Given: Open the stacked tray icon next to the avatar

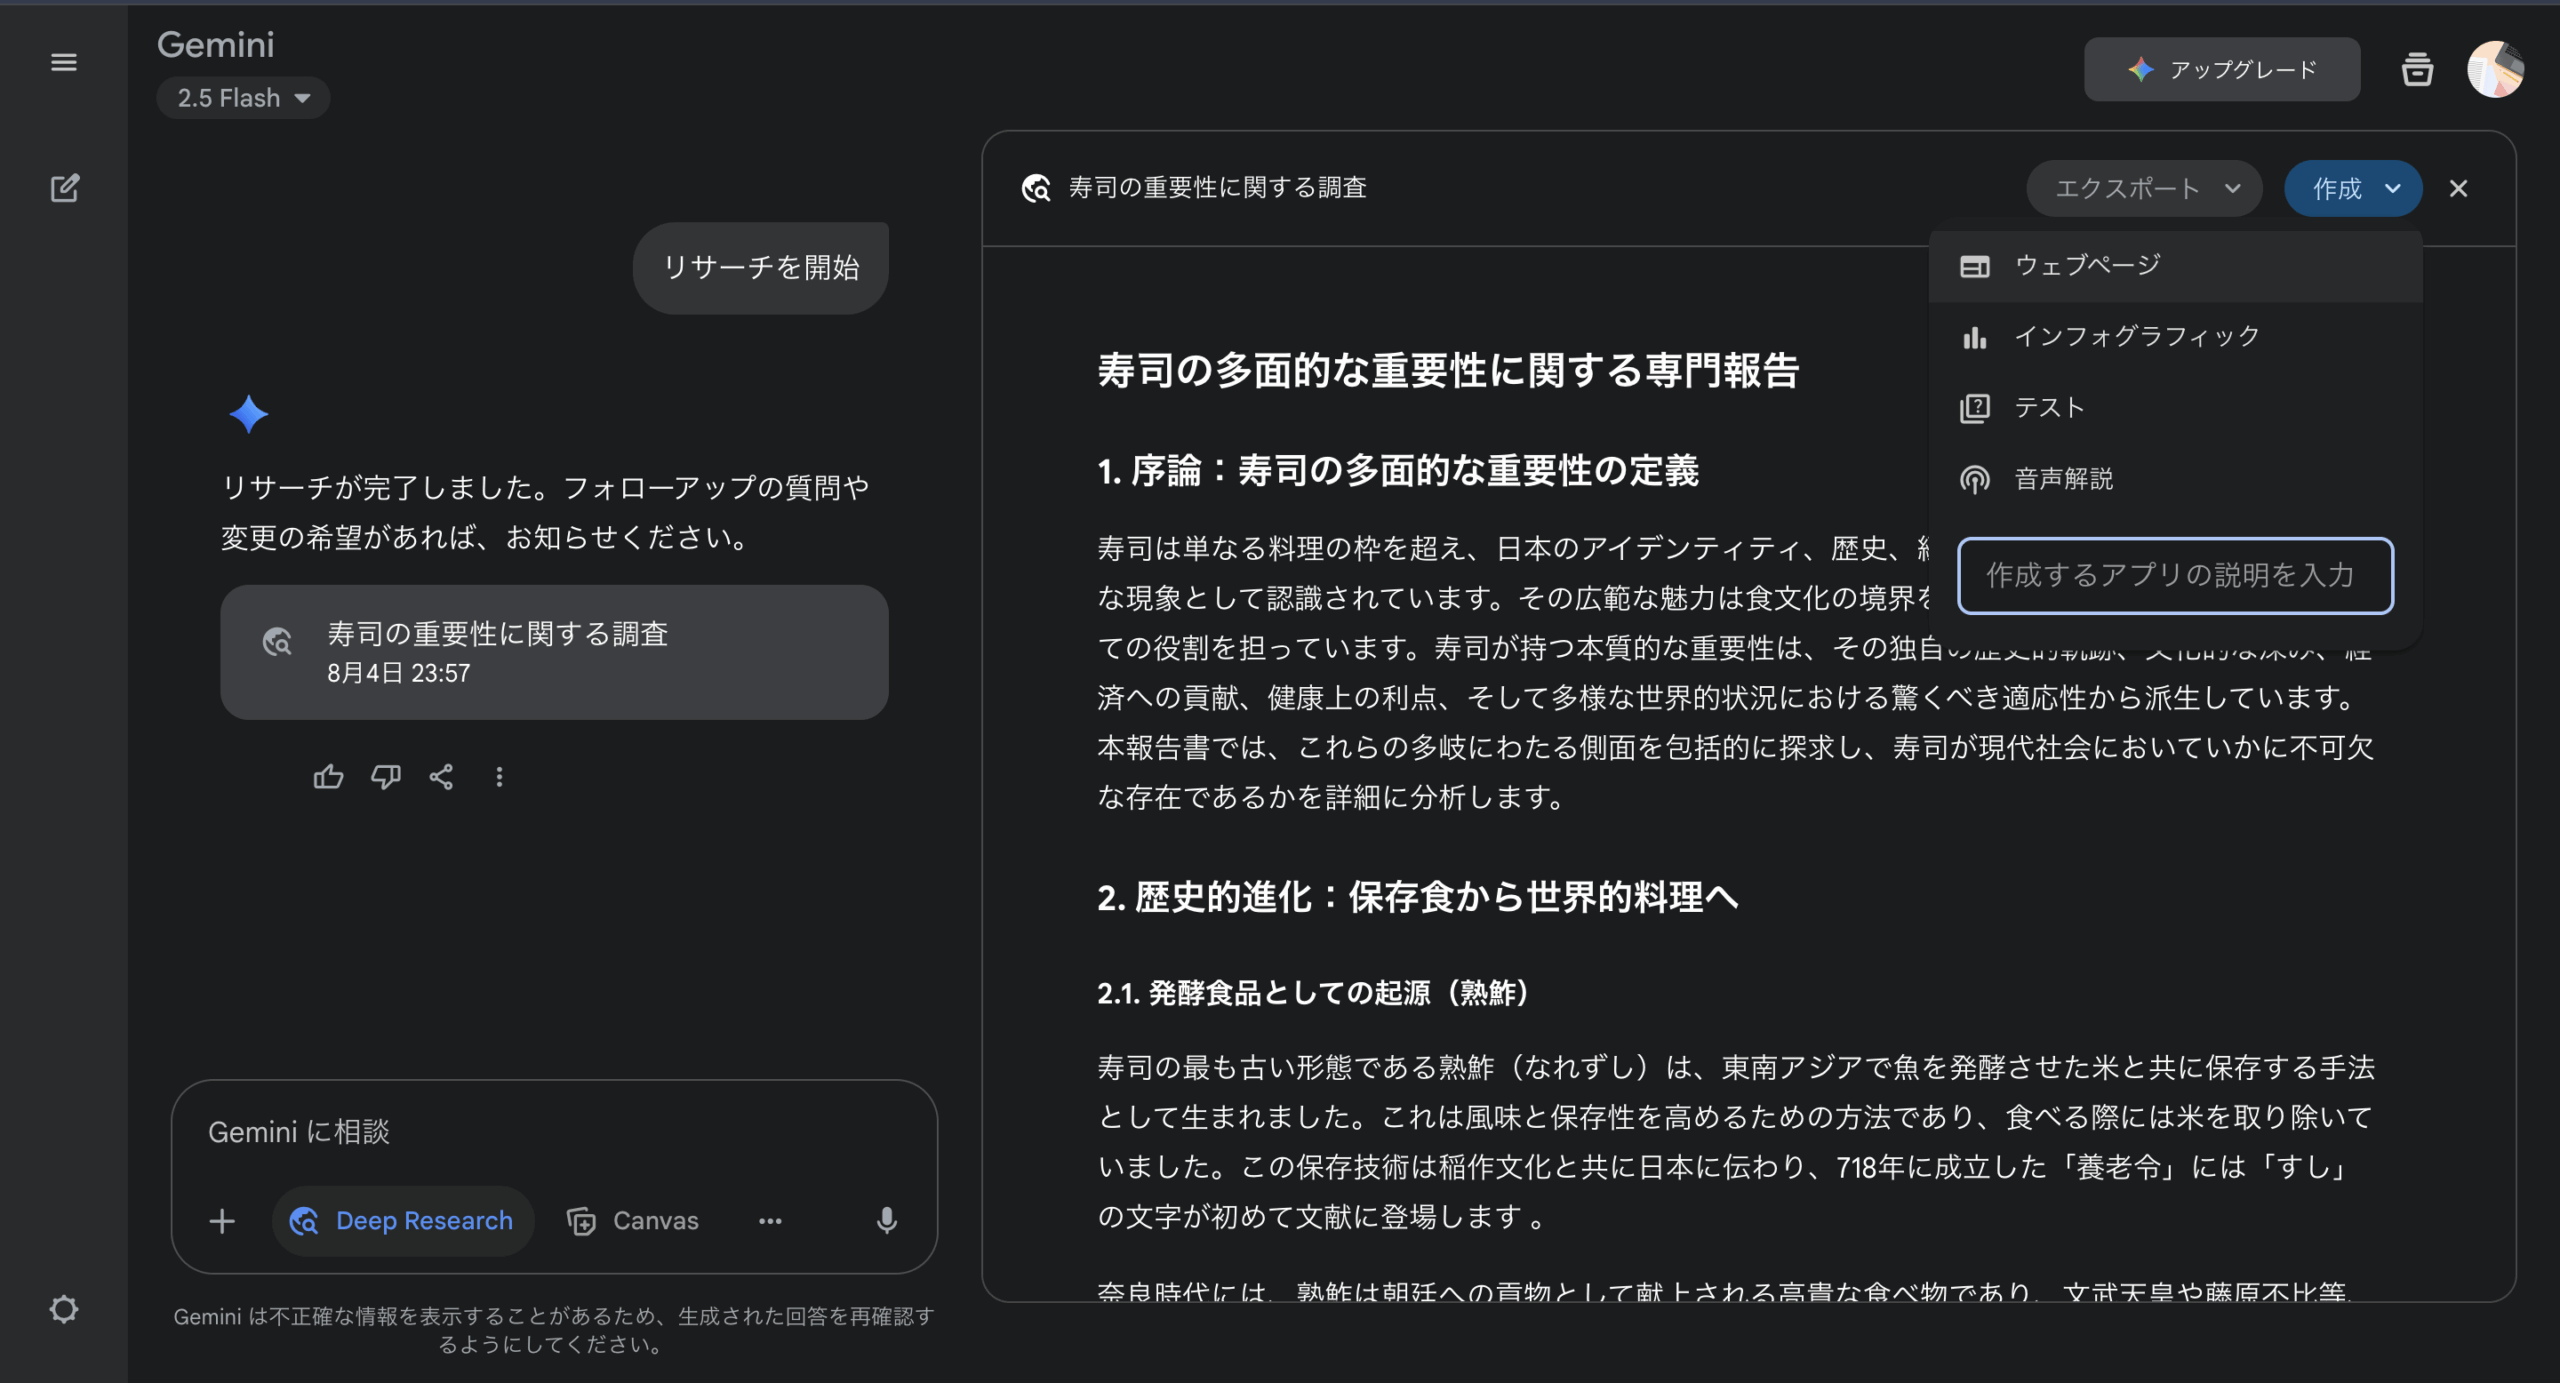Looking at the screenshot, I should click(x=2417, y=69).
